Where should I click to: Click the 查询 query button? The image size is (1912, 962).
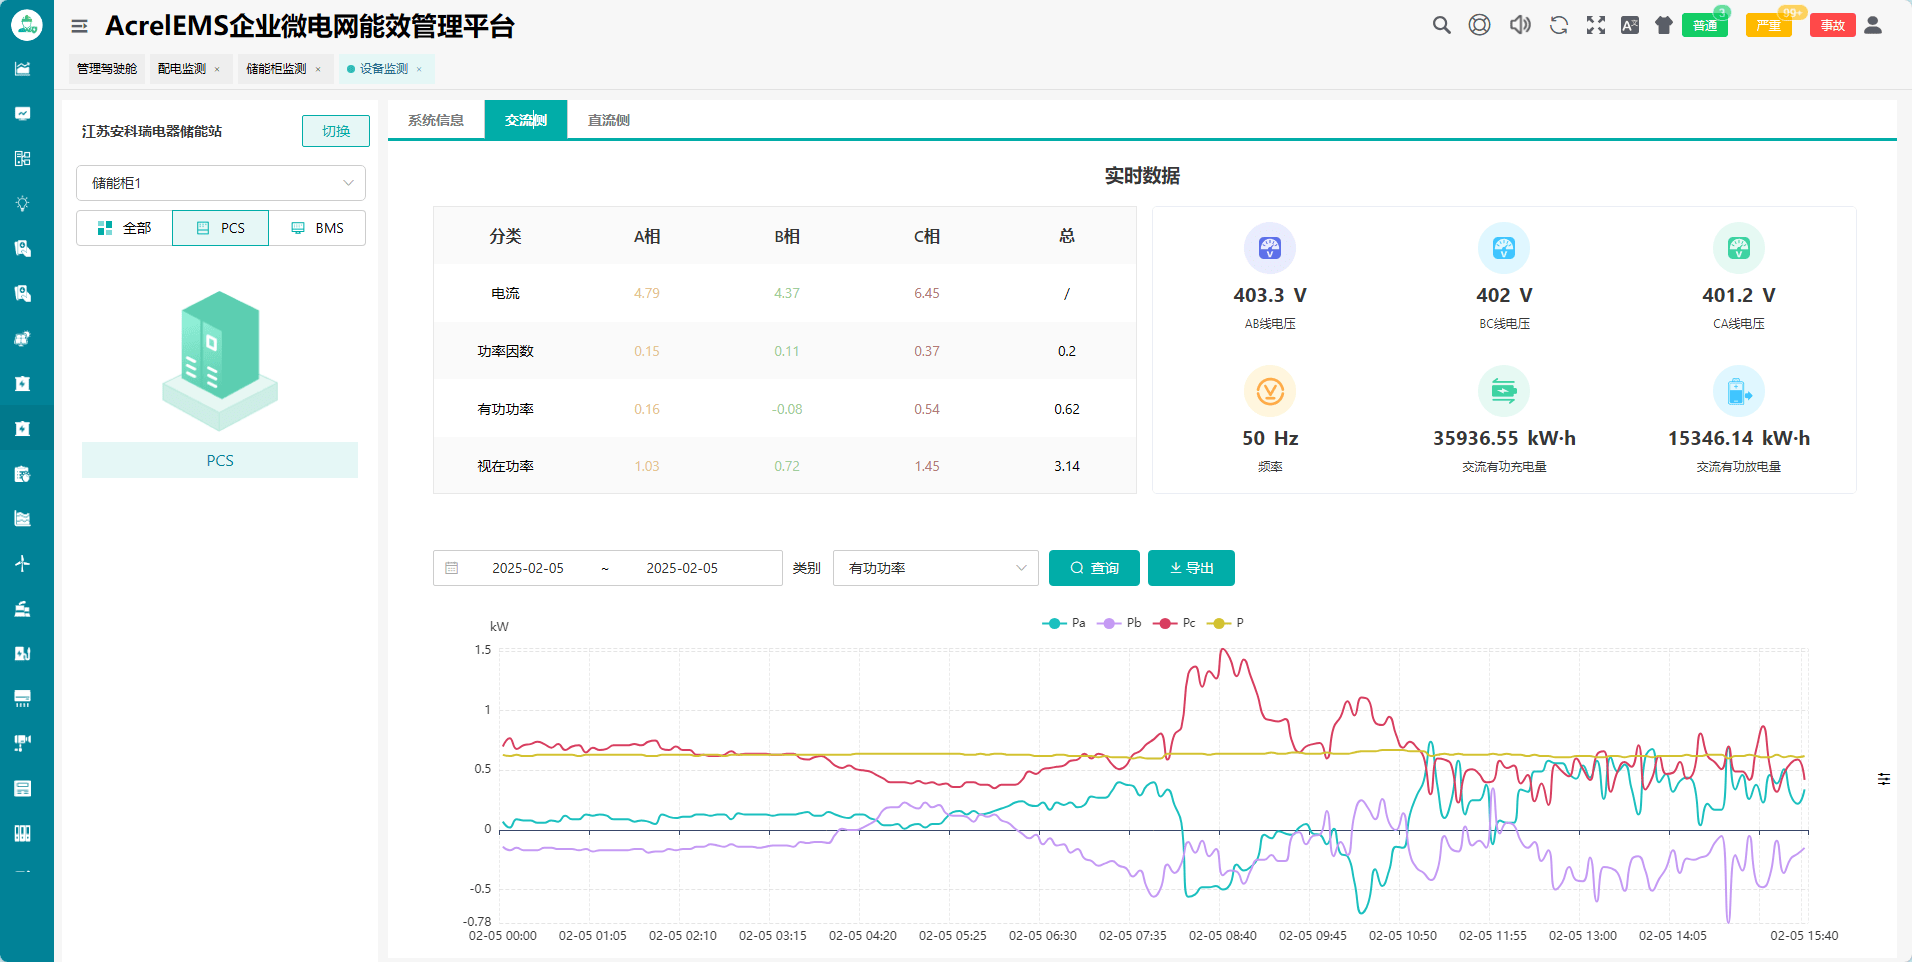(x=1094, y=568)
